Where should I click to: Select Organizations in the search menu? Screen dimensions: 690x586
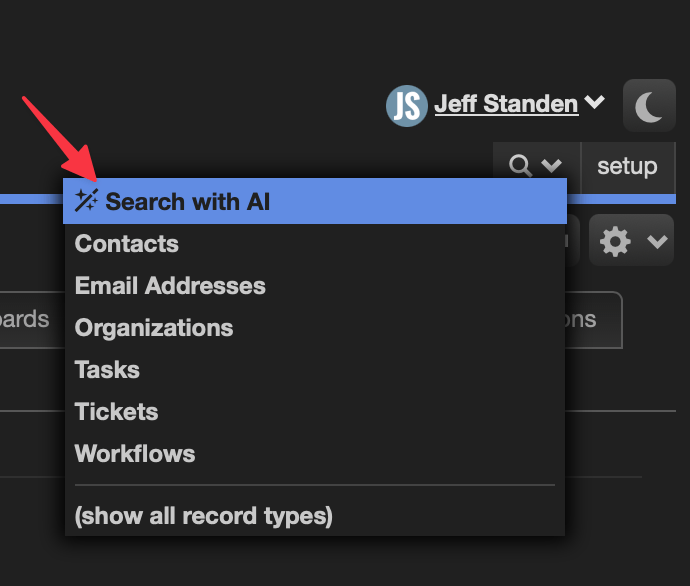pos(315,328)
